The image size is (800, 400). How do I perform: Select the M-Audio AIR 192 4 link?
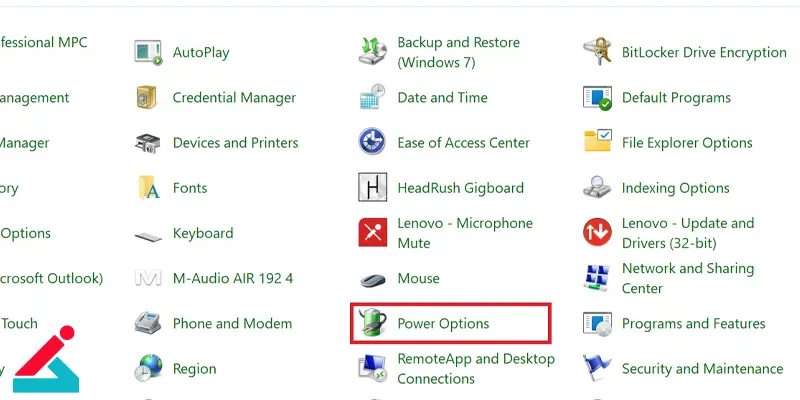coord(233,279)
